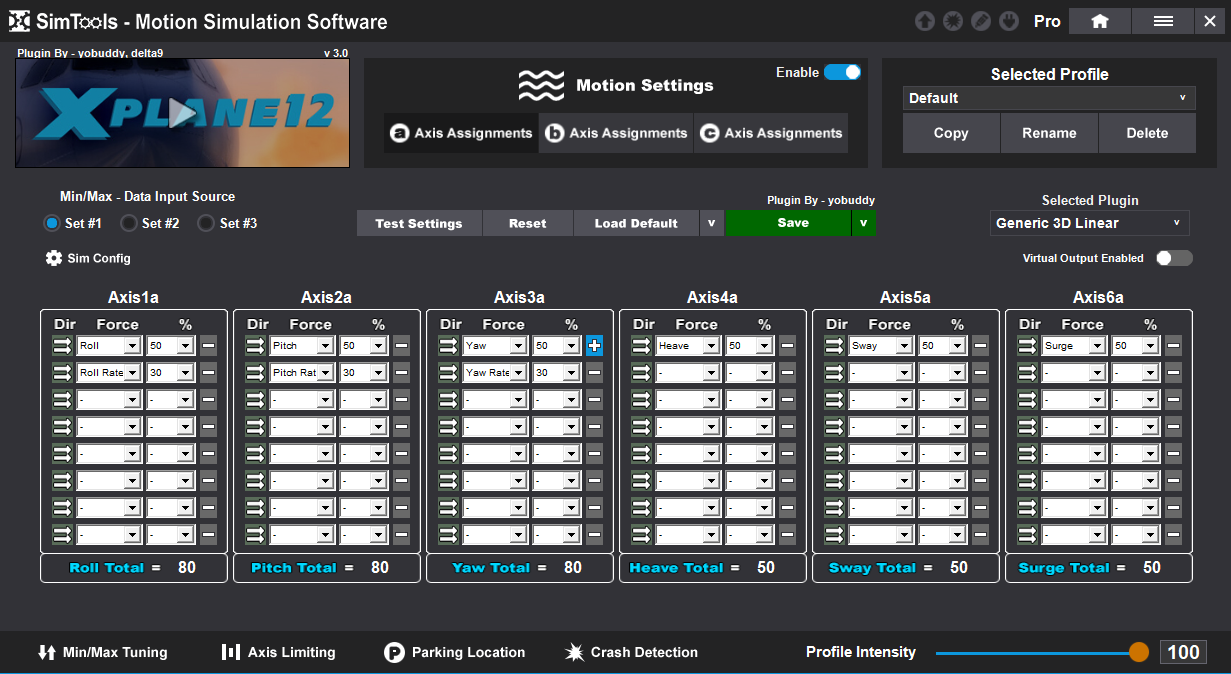Click the Min/Max Tuning icon
The image size is (1231, 674).
[x=47, y=652]
